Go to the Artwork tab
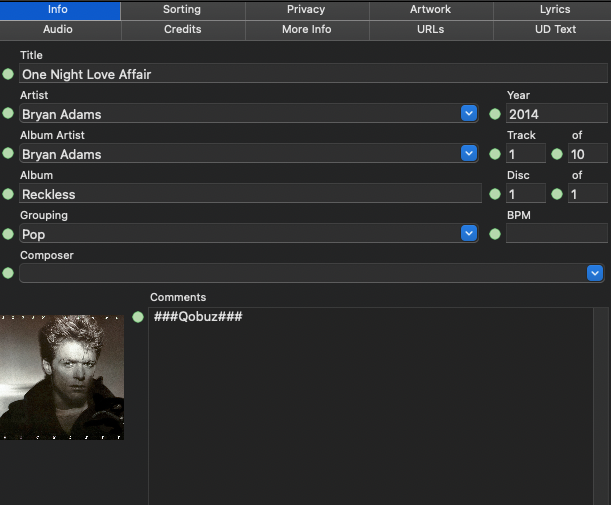Viewport: 611px width, 505px height. (431, 10)
